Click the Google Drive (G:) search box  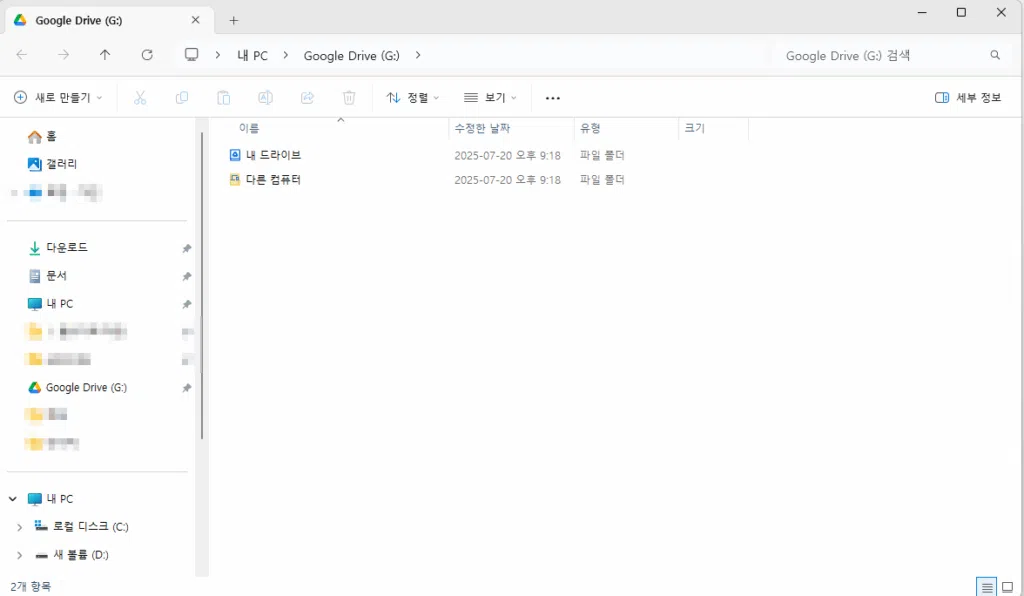(x=880, y=56)
